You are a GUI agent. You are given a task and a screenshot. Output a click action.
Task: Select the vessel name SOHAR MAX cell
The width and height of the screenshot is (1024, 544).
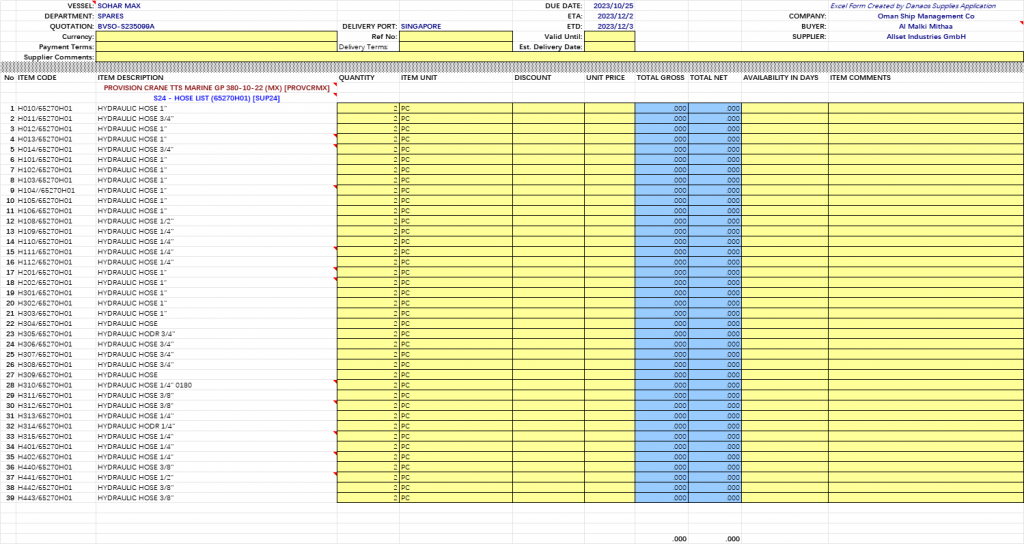point(120,6)
